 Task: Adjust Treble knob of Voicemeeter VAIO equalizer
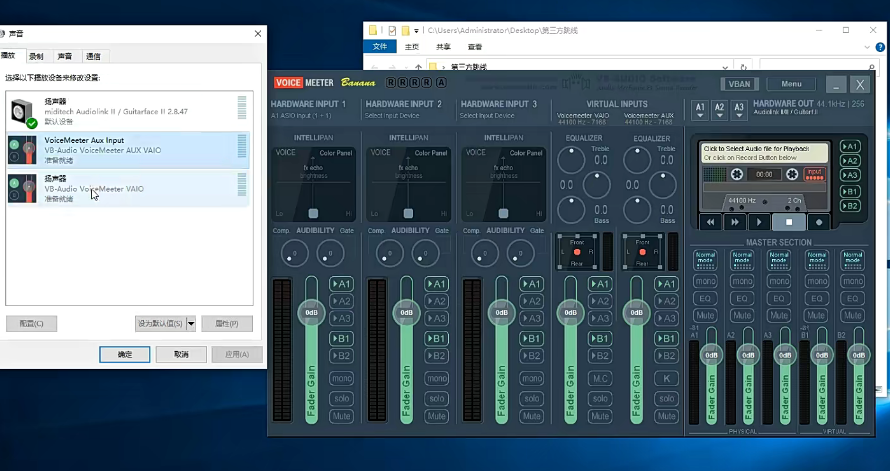tap(571, 160)
